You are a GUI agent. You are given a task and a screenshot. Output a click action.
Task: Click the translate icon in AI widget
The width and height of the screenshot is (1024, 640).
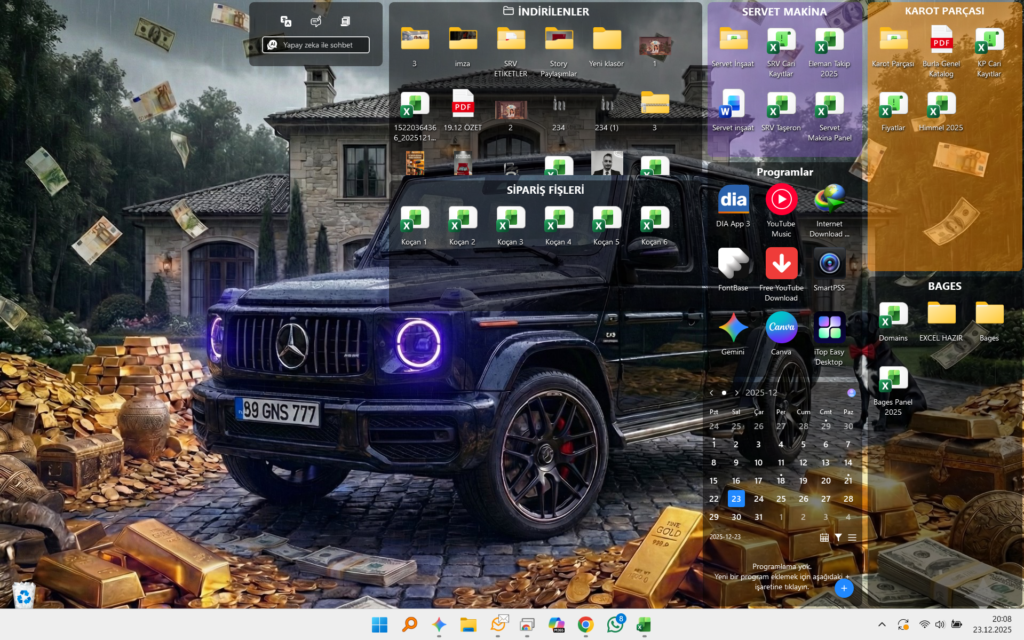(x=286, y=21)
